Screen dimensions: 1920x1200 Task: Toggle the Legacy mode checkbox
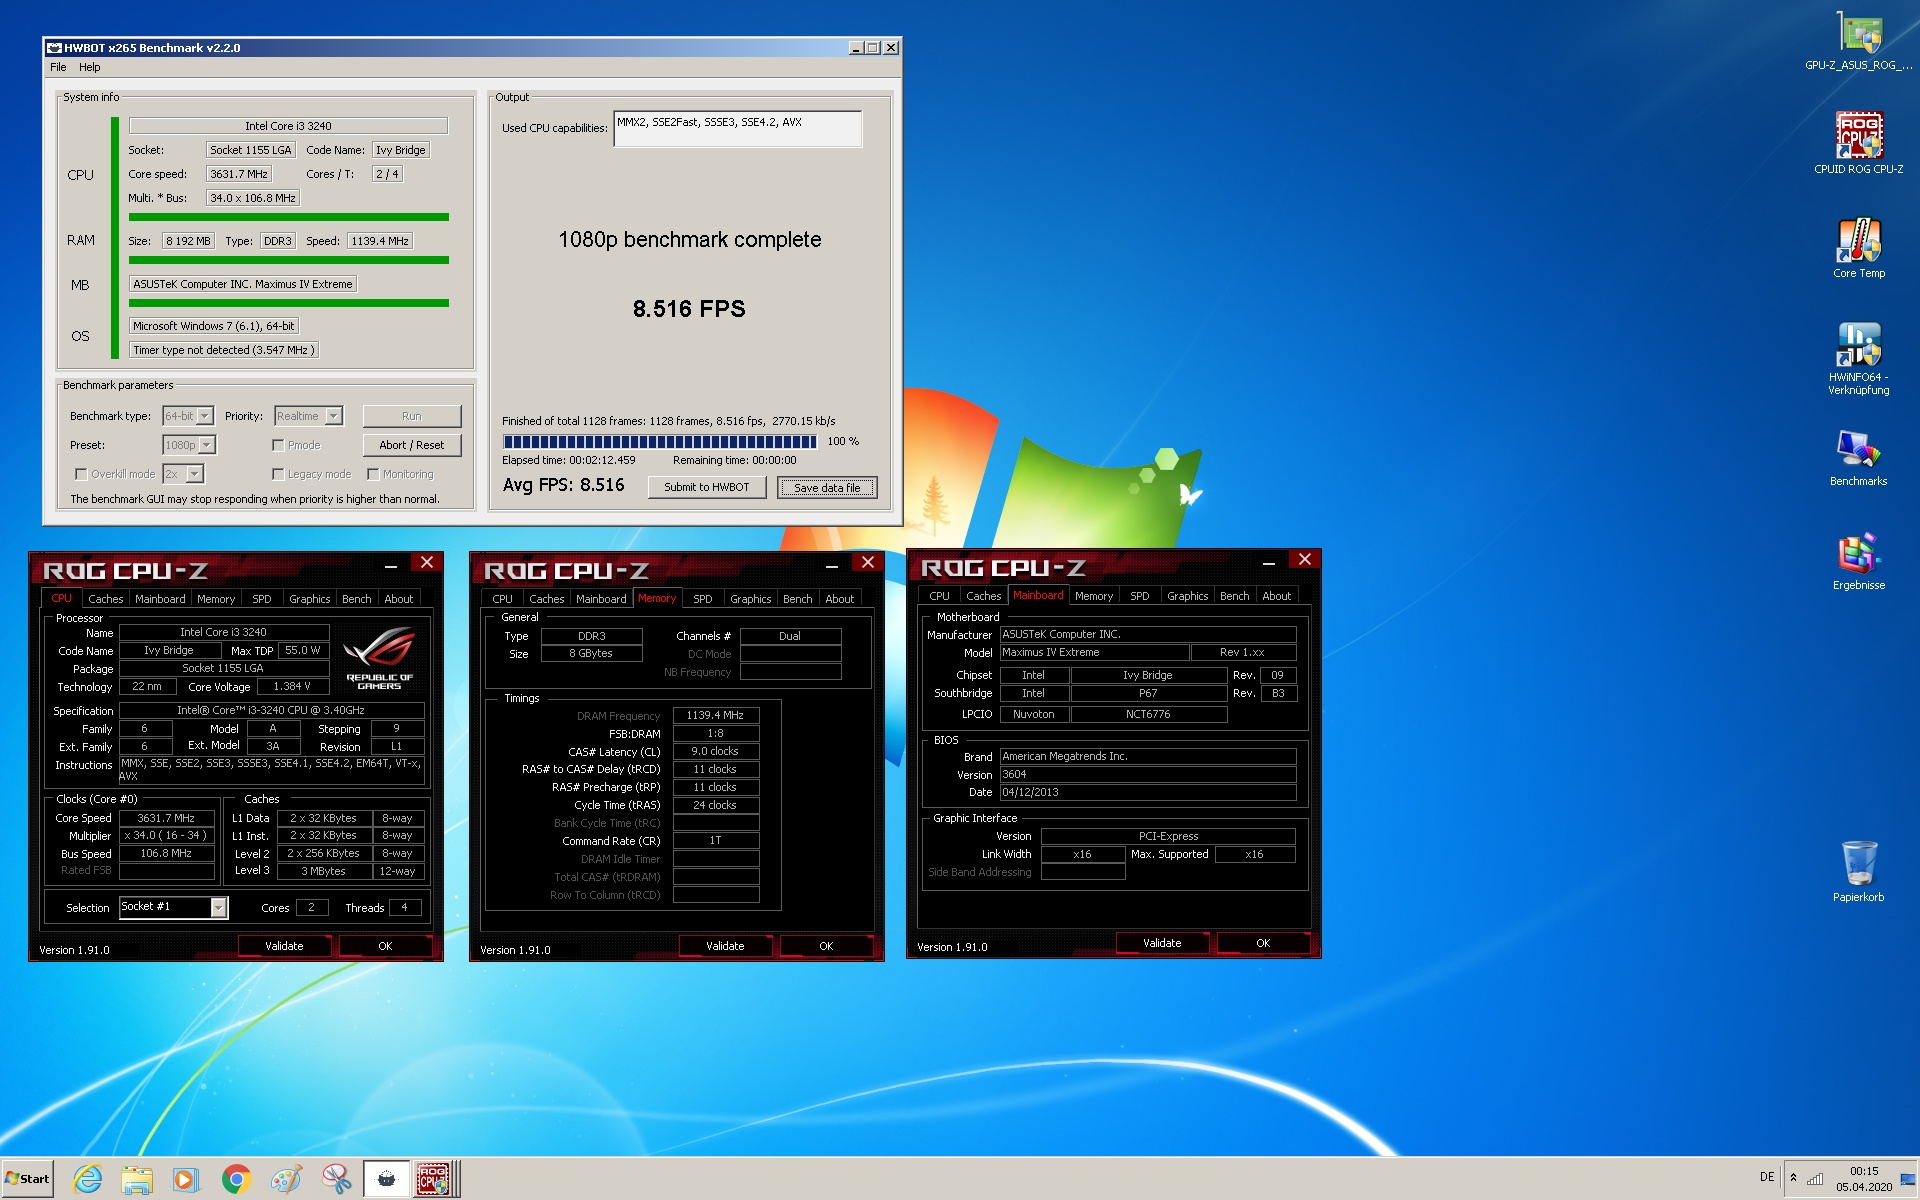(x=278, y=474)
